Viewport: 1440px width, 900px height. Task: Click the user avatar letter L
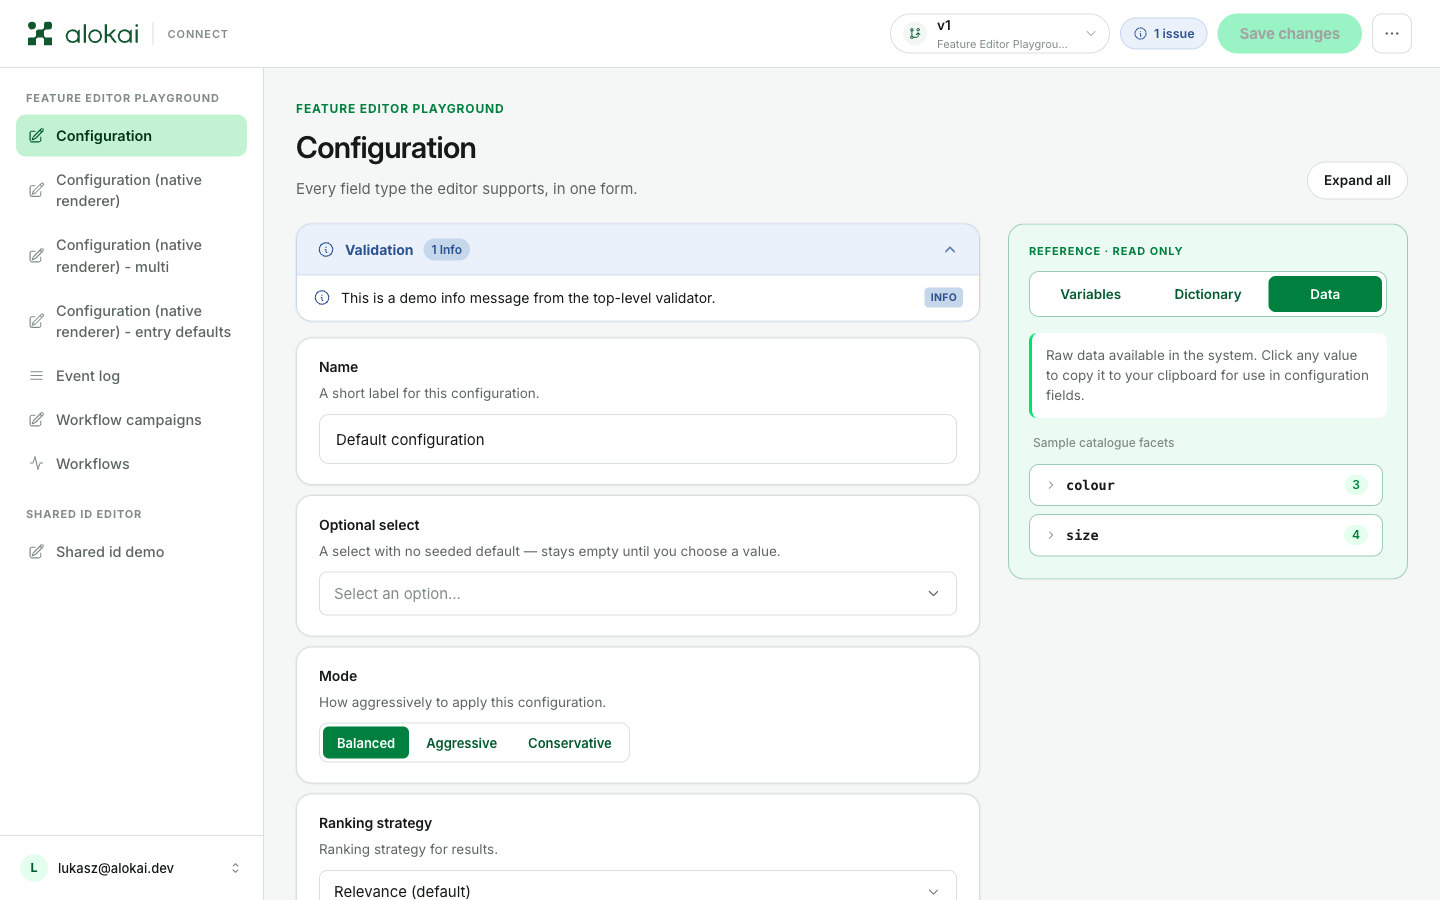pyautogui.click(x=34, y=868)
